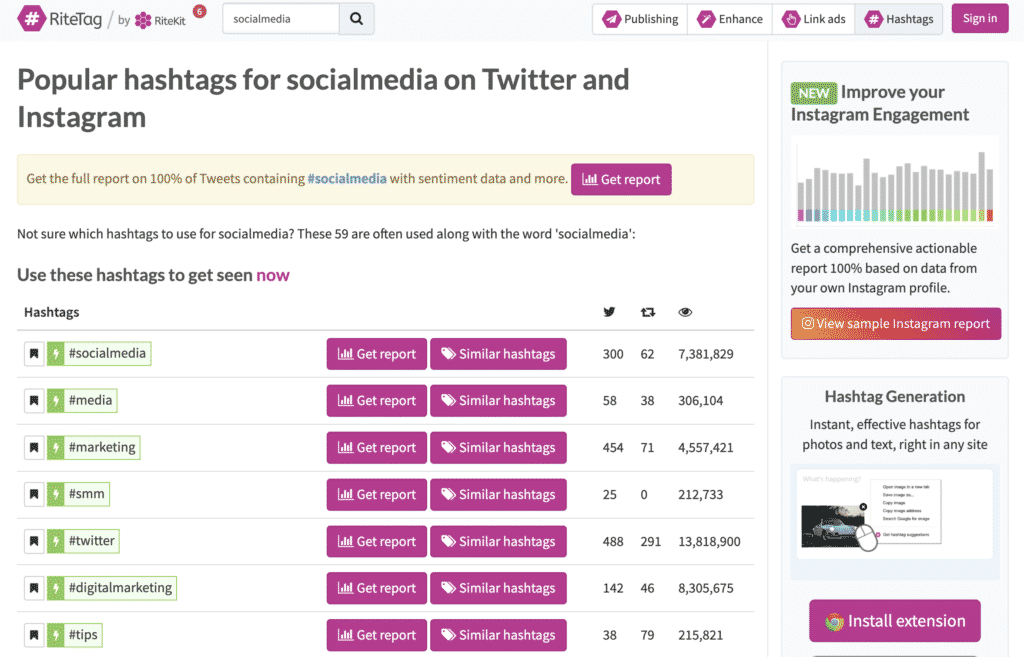Click the retweet column header icon

coord(648,312)
